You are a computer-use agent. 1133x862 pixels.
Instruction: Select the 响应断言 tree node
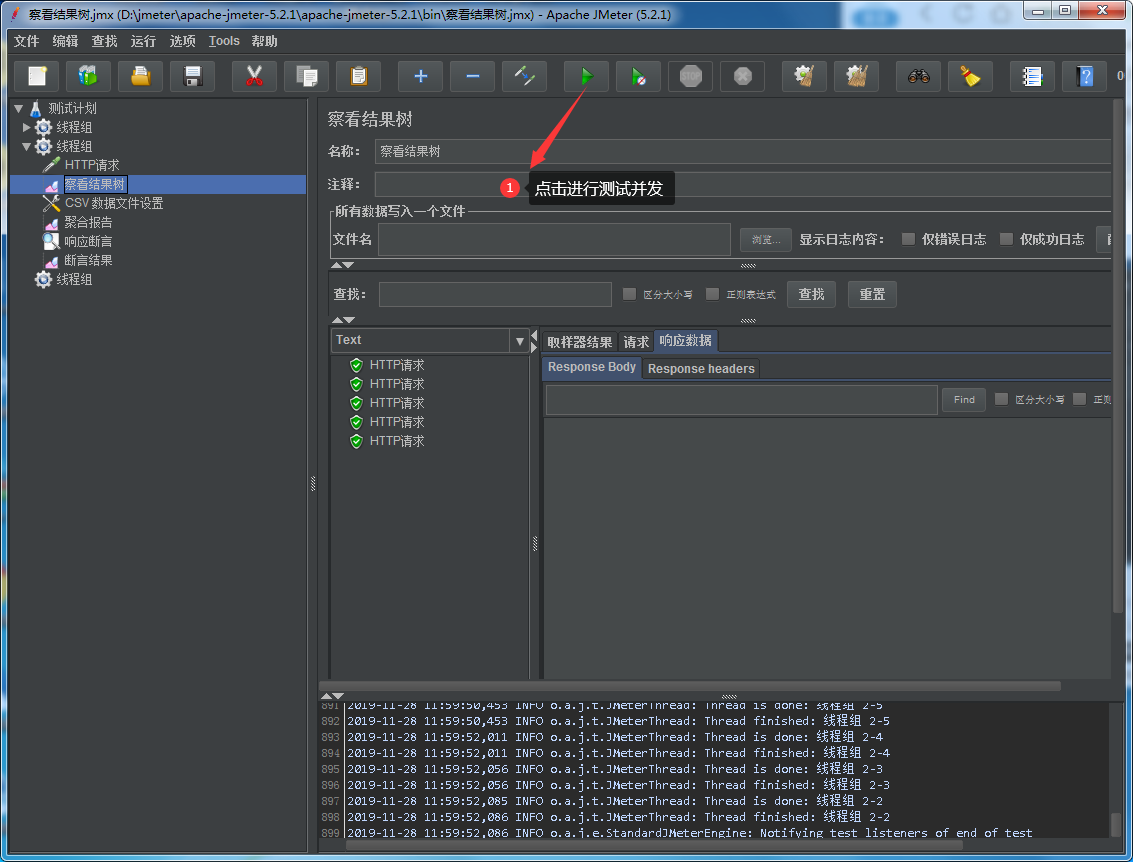point(88,241)
